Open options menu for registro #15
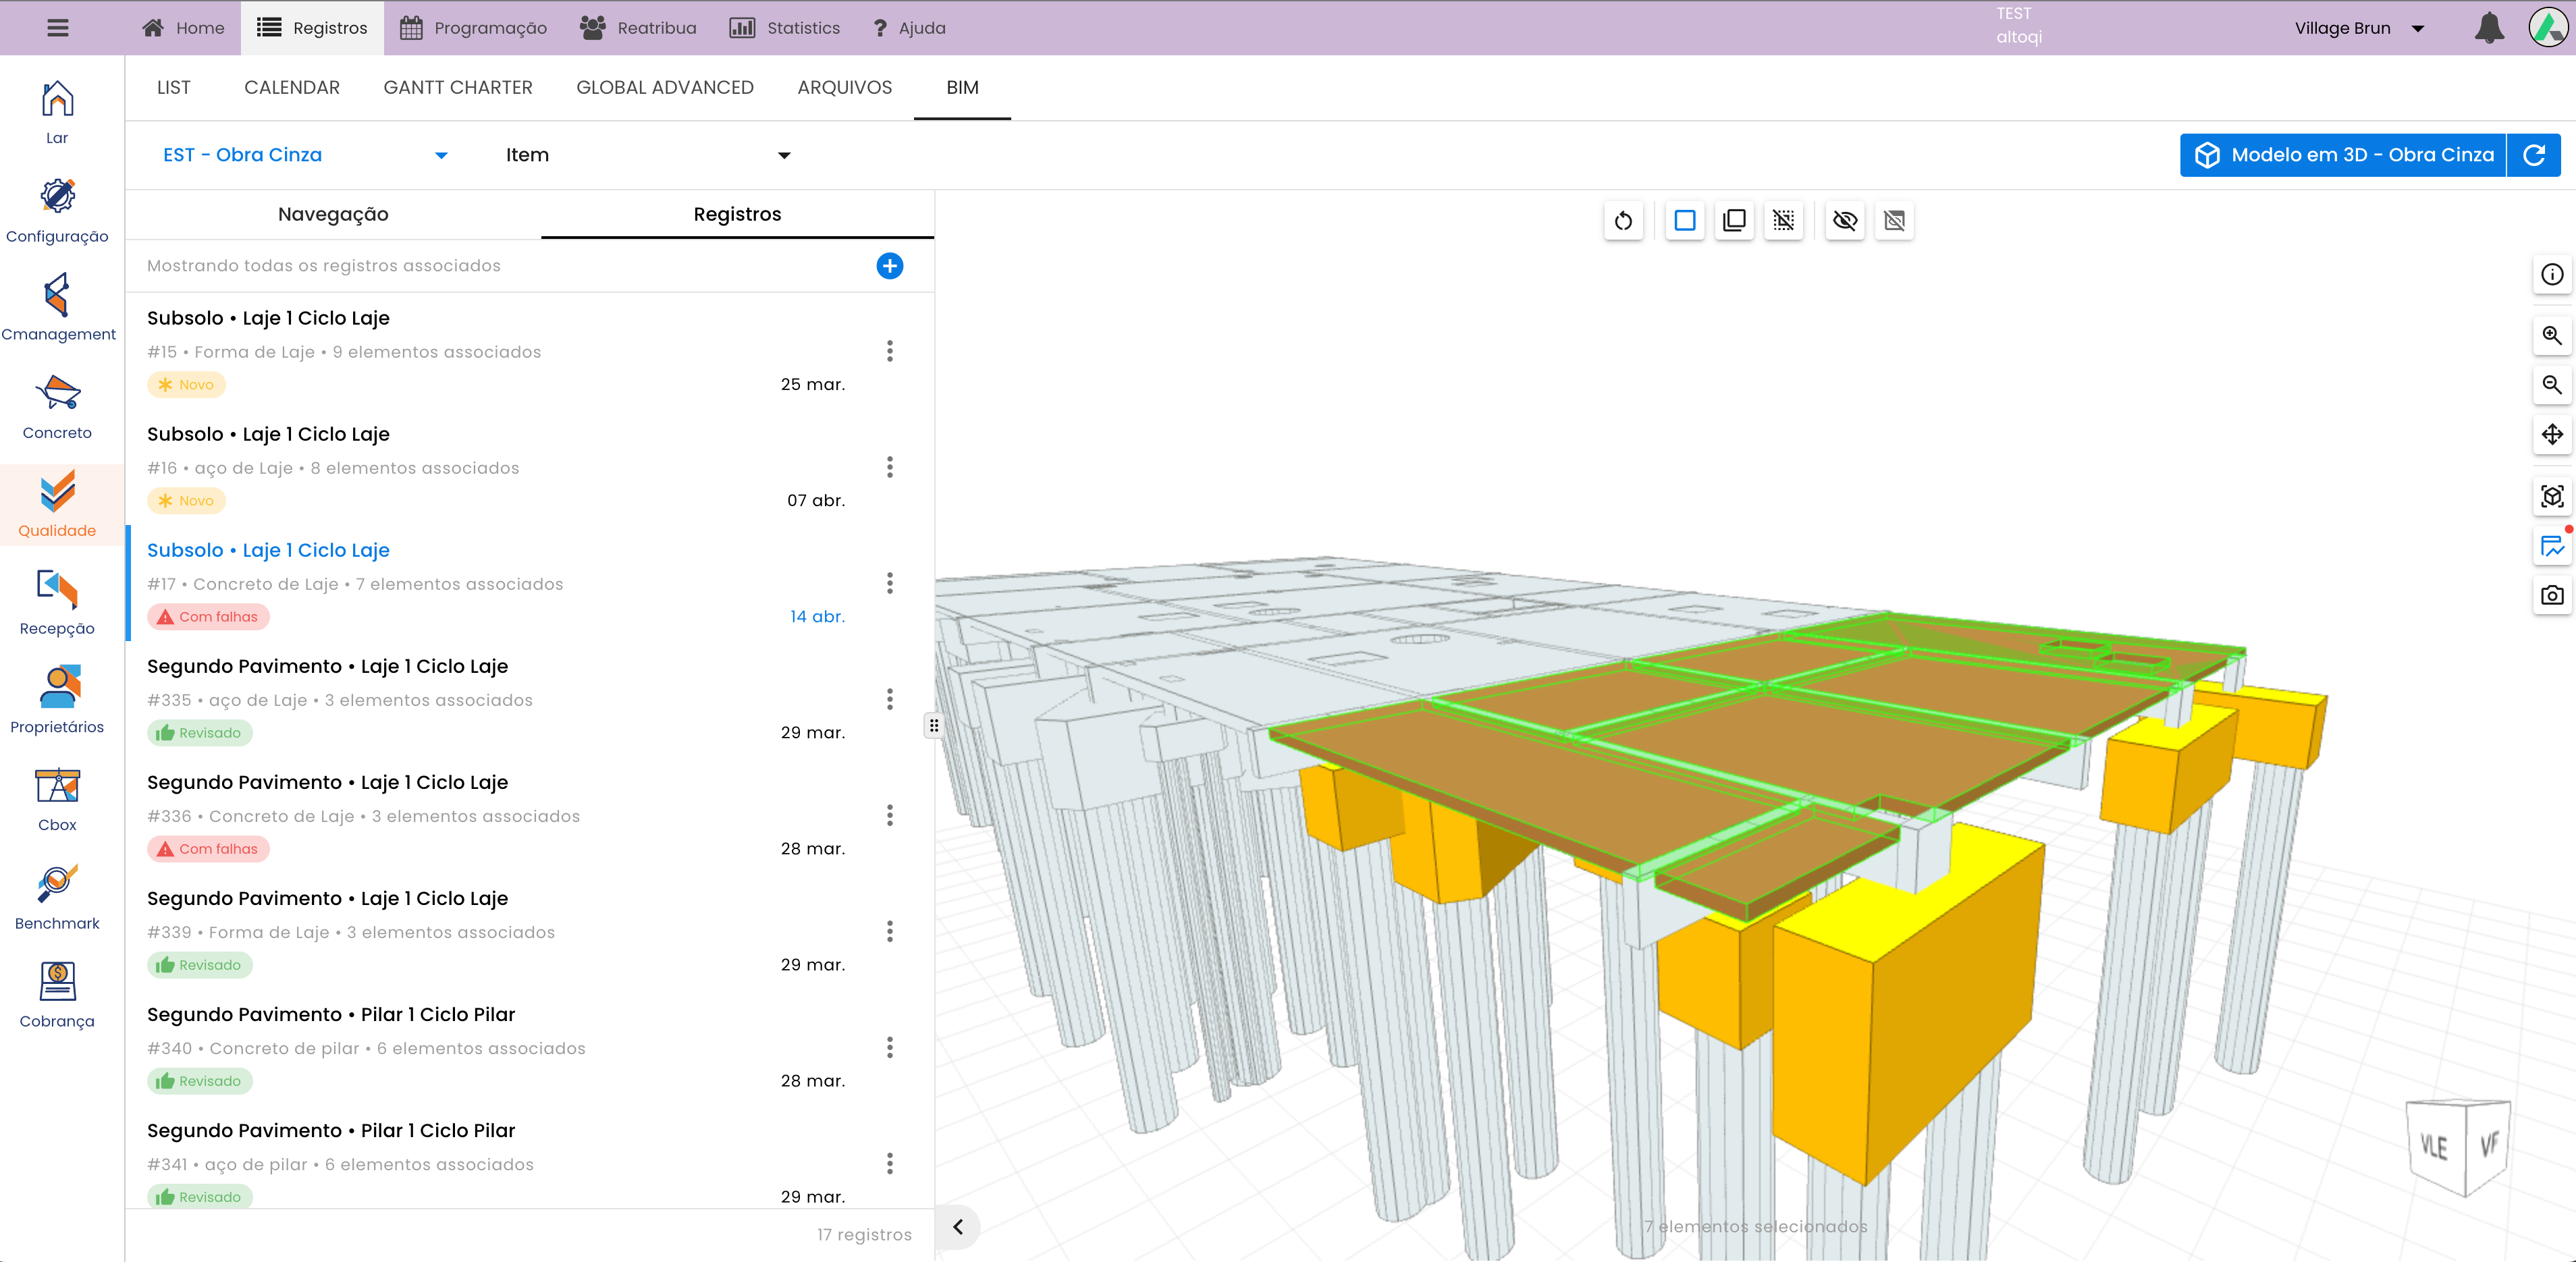This screenshot has height=1262, width=2576. click(x=889, y=351)
